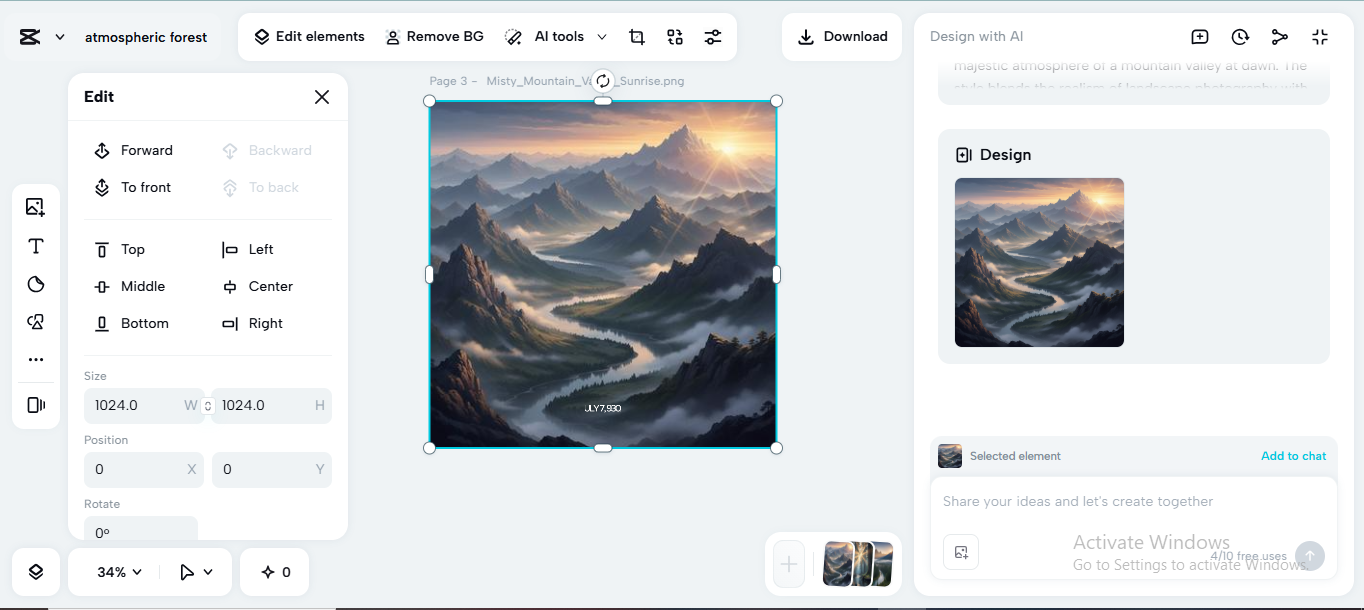Click the project name atmospheric forest
Image resolution: width=1364 pixels, height=610 pixels.
point(146,37)
